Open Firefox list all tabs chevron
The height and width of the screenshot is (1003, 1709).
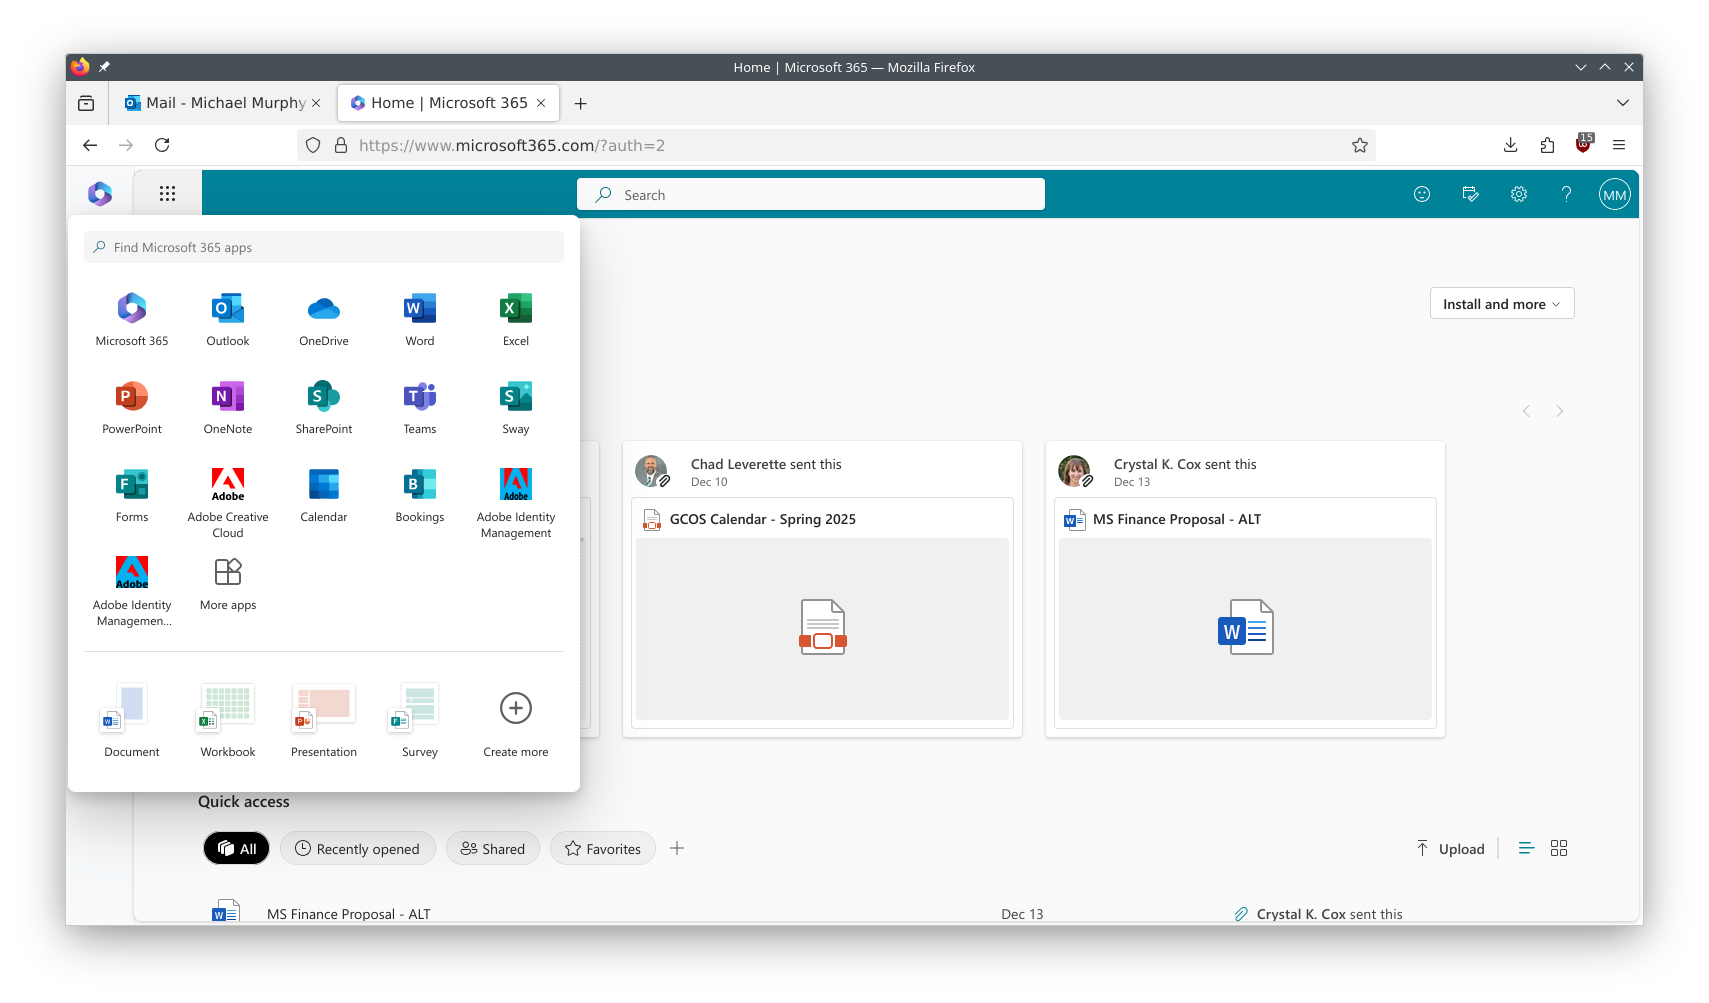coord(1623,103)
